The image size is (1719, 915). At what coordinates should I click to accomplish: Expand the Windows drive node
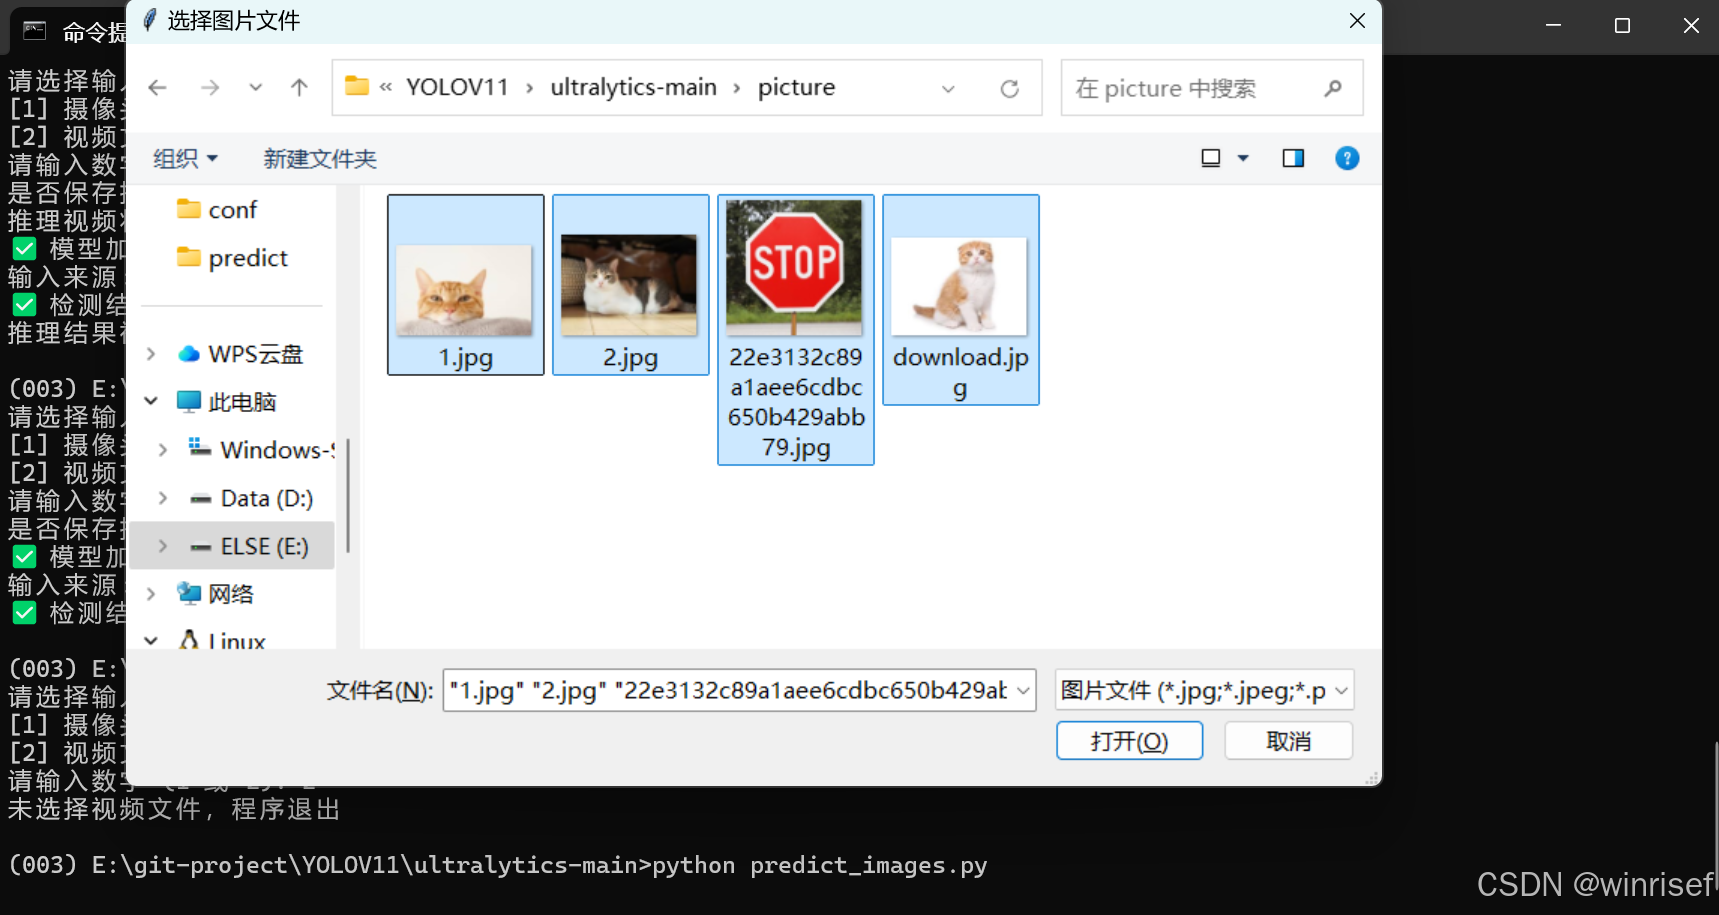163,450
